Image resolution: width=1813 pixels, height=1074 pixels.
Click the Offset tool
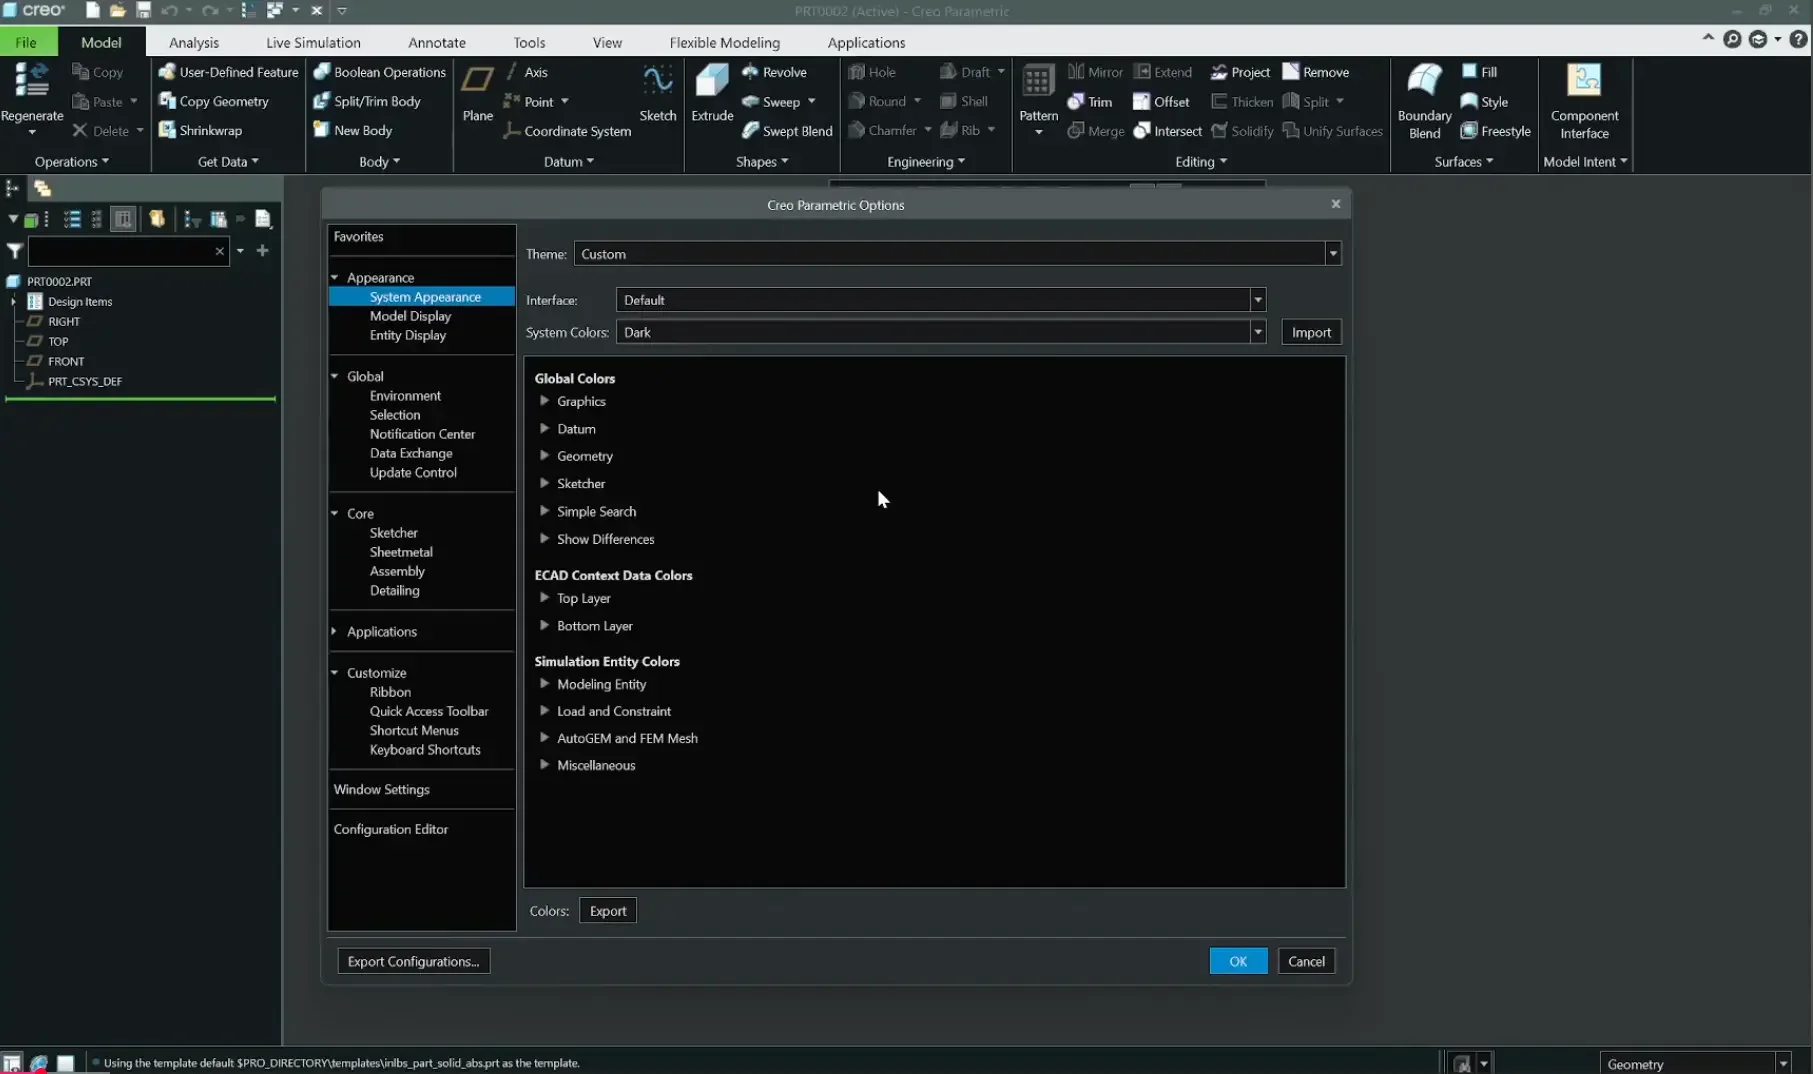click(1161, 102)
